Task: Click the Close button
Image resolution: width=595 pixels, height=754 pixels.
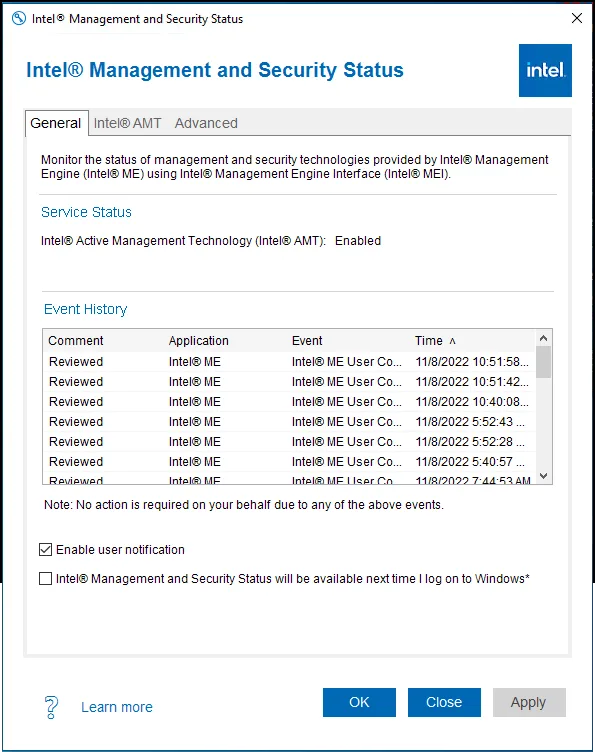Action: (444, 702)
